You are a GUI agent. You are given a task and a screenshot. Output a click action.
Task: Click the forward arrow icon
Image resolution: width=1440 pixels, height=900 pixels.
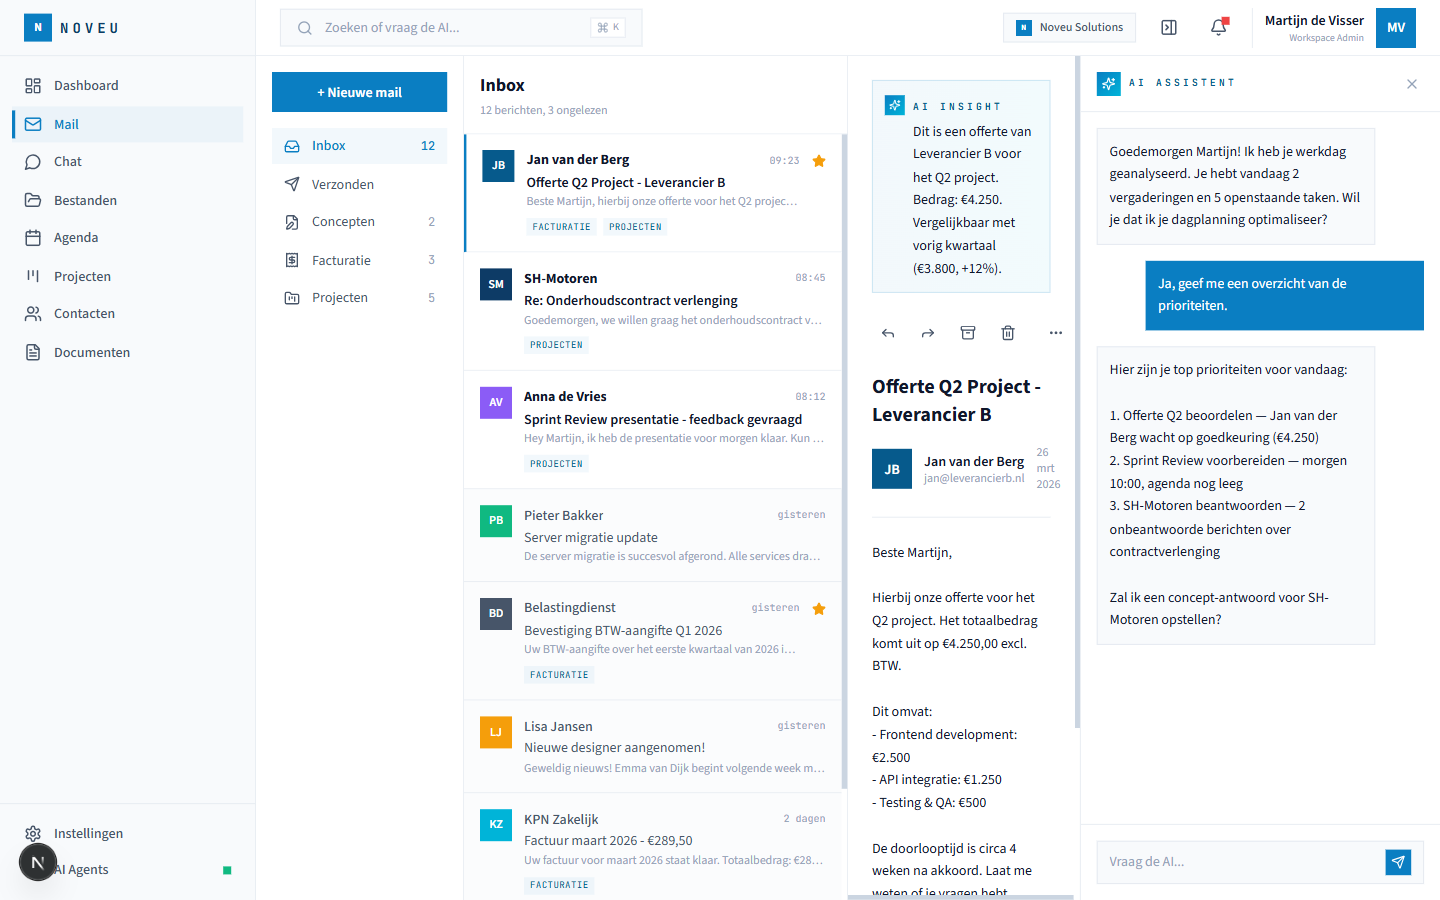(x=928, y=333)
